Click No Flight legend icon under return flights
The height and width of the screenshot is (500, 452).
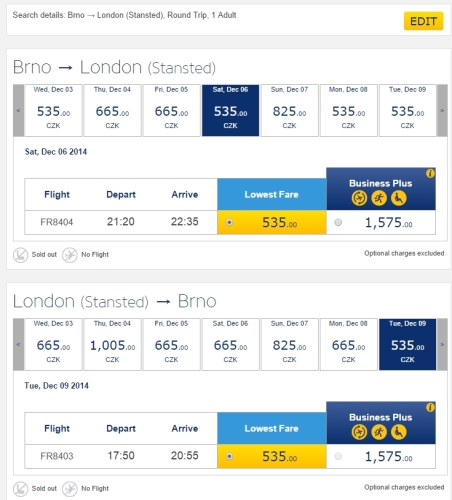[x=70, y=489]
